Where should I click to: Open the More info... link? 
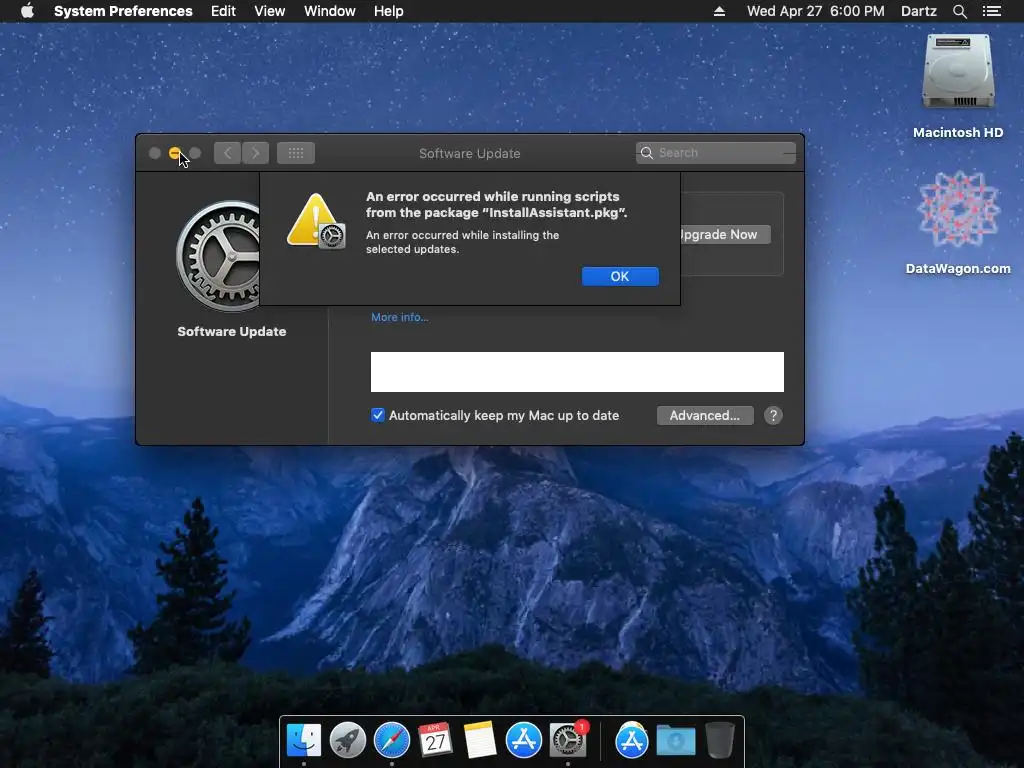click(x=400, y=317)
